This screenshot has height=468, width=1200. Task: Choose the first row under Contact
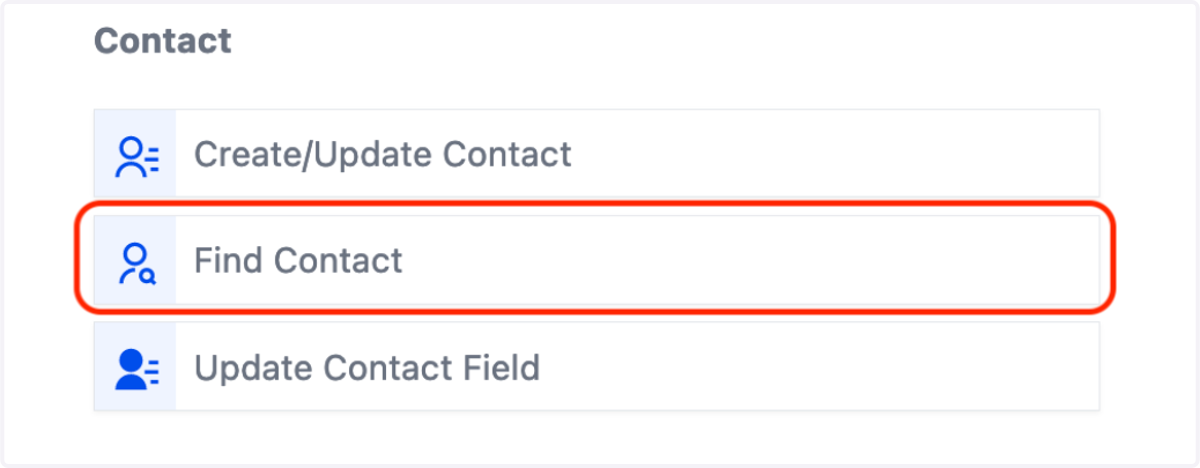tap(597, 153)
